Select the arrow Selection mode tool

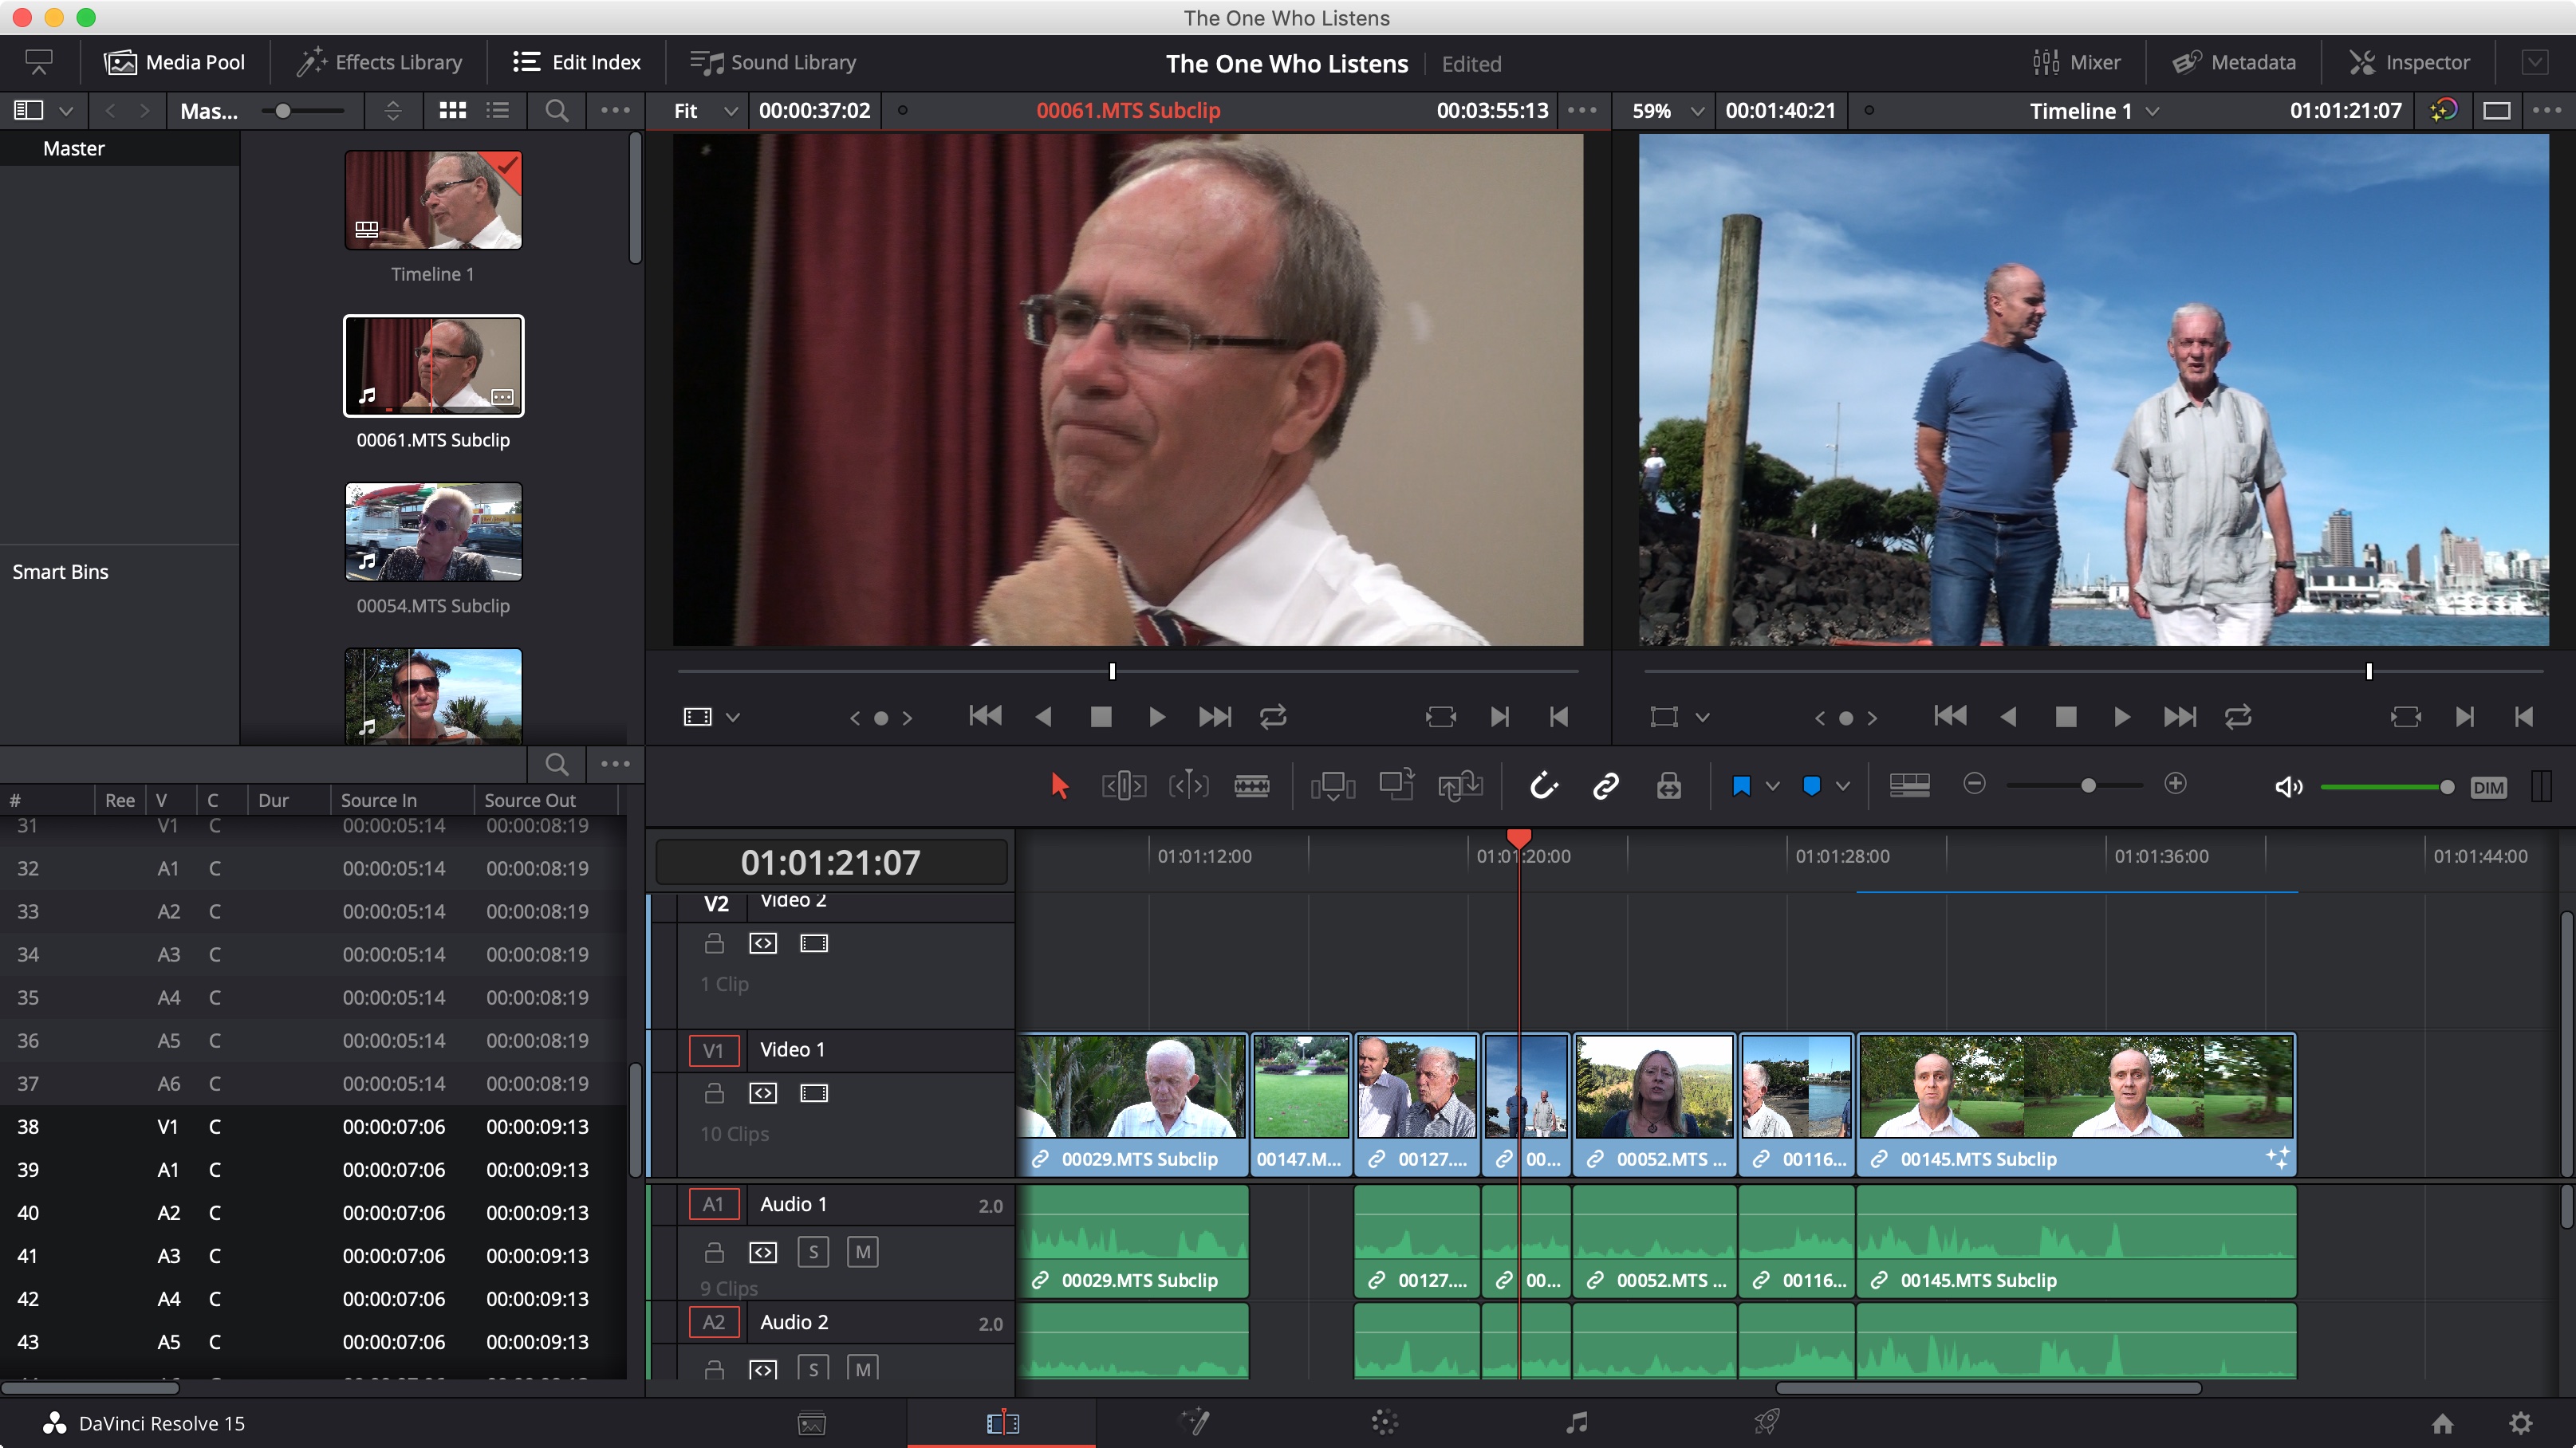pyautogui.click(x=1060, y=786)
